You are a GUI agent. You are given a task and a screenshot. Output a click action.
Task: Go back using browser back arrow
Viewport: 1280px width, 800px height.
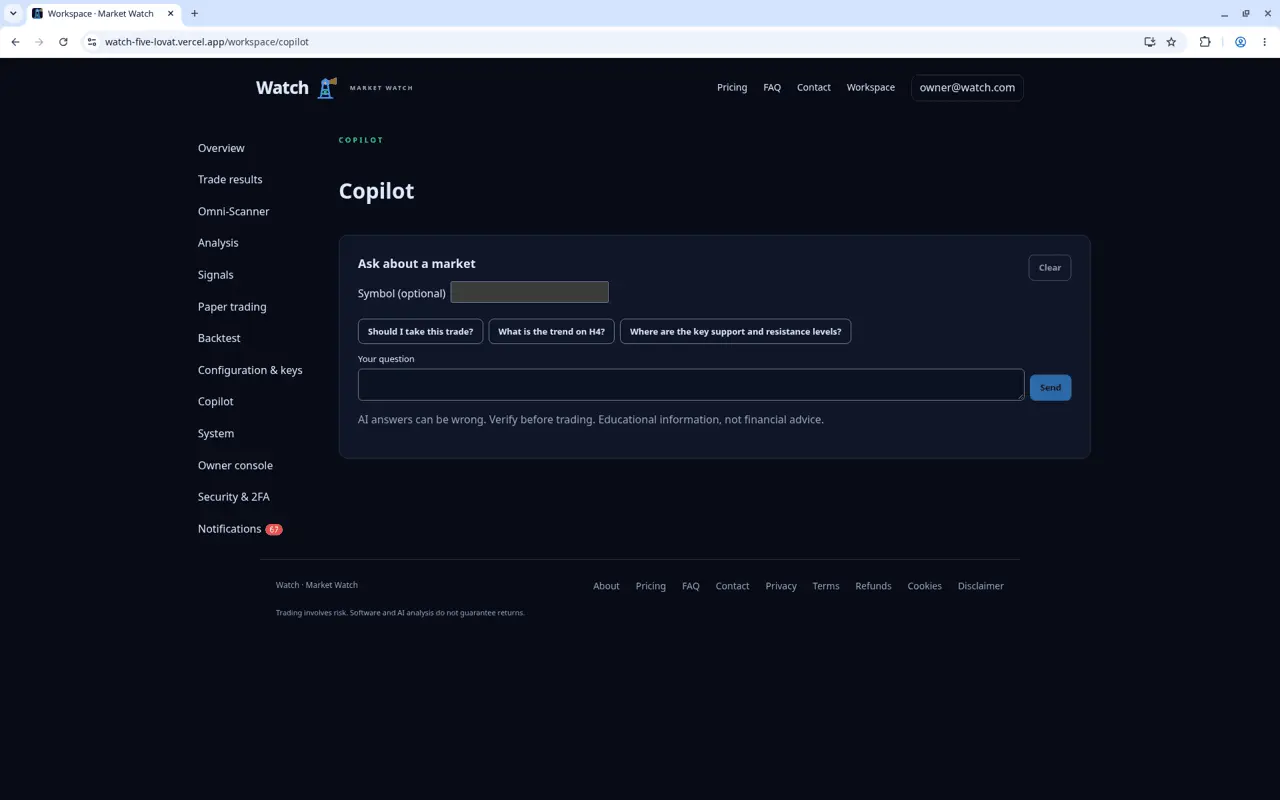tap(15, 42)
